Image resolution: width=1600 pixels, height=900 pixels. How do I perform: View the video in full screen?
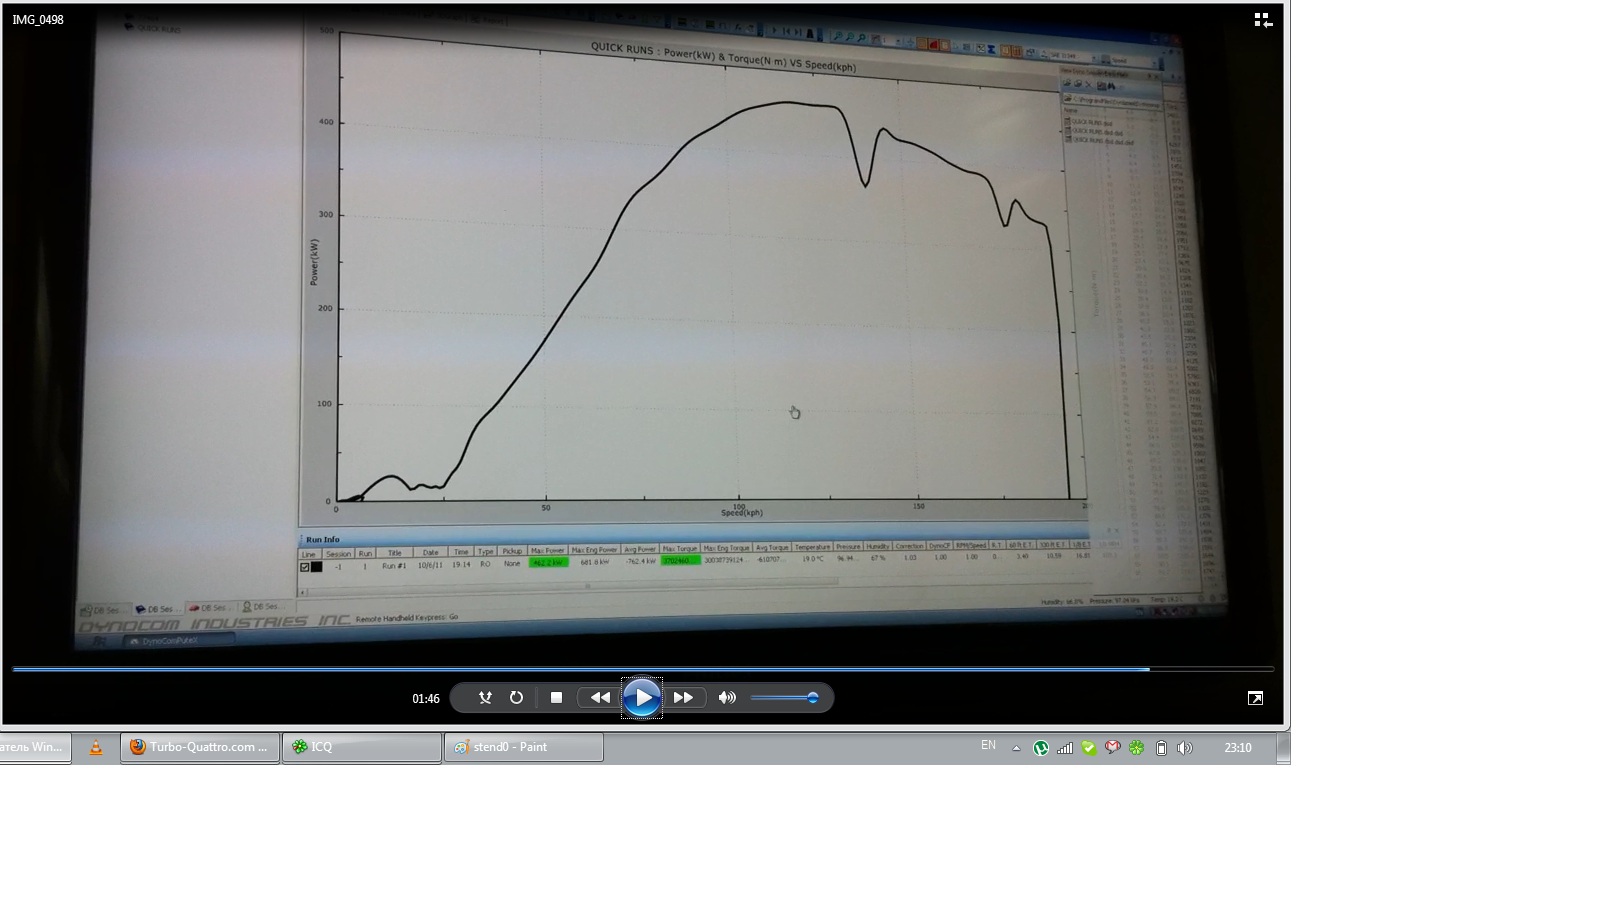[x=1255, y=698]
